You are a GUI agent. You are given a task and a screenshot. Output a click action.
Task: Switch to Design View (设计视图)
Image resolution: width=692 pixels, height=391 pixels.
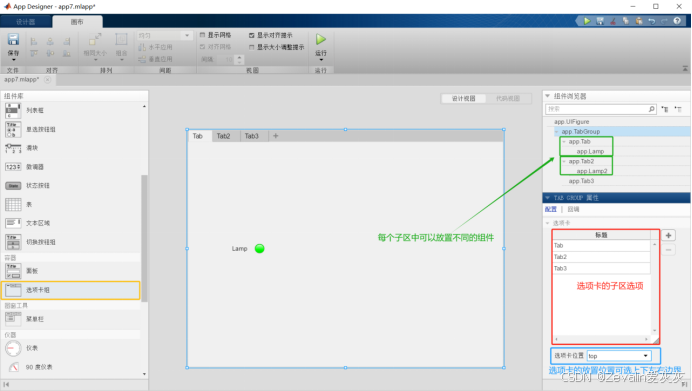[x=463, y=98]
